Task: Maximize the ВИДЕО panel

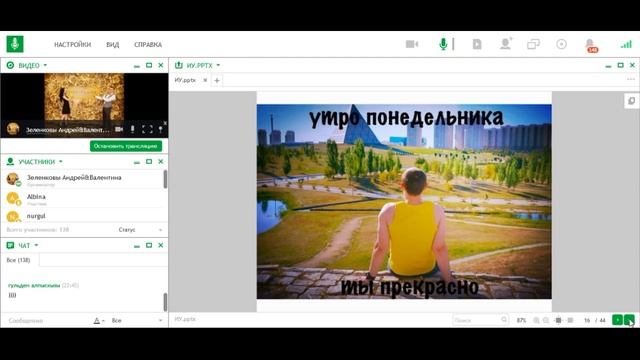Action: point(149,65)
